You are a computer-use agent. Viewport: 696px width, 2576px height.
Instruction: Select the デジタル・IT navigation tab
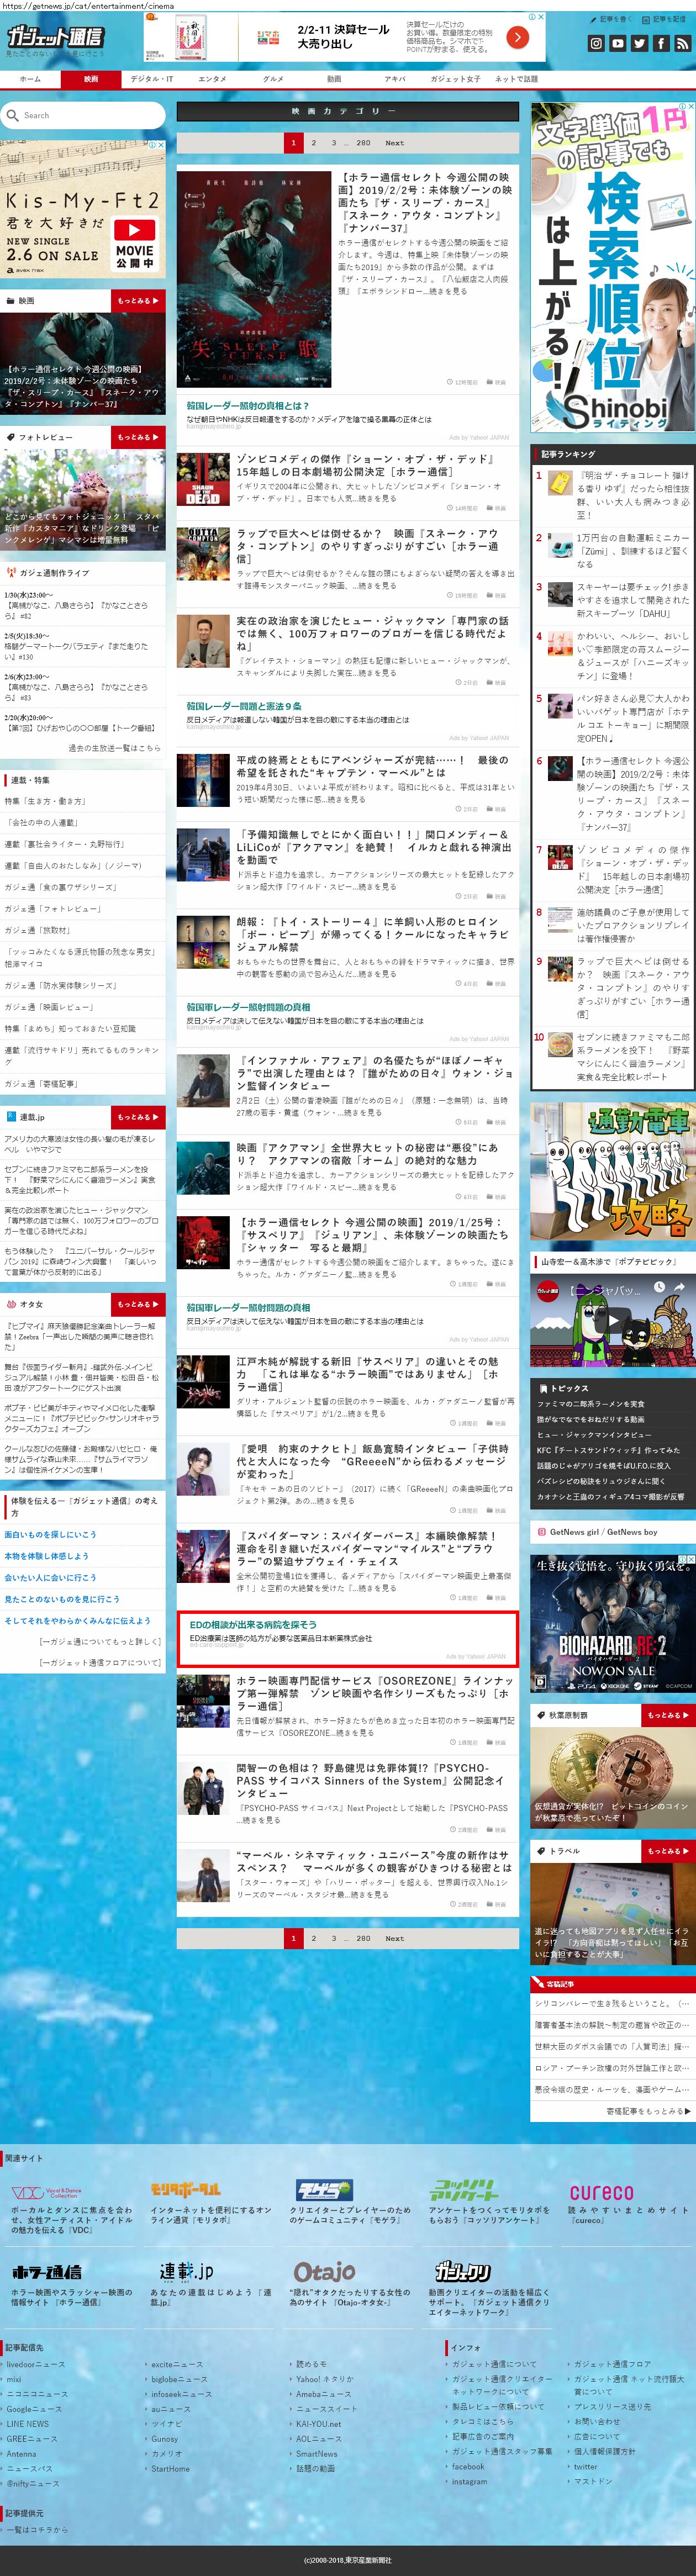pos(152,79)
